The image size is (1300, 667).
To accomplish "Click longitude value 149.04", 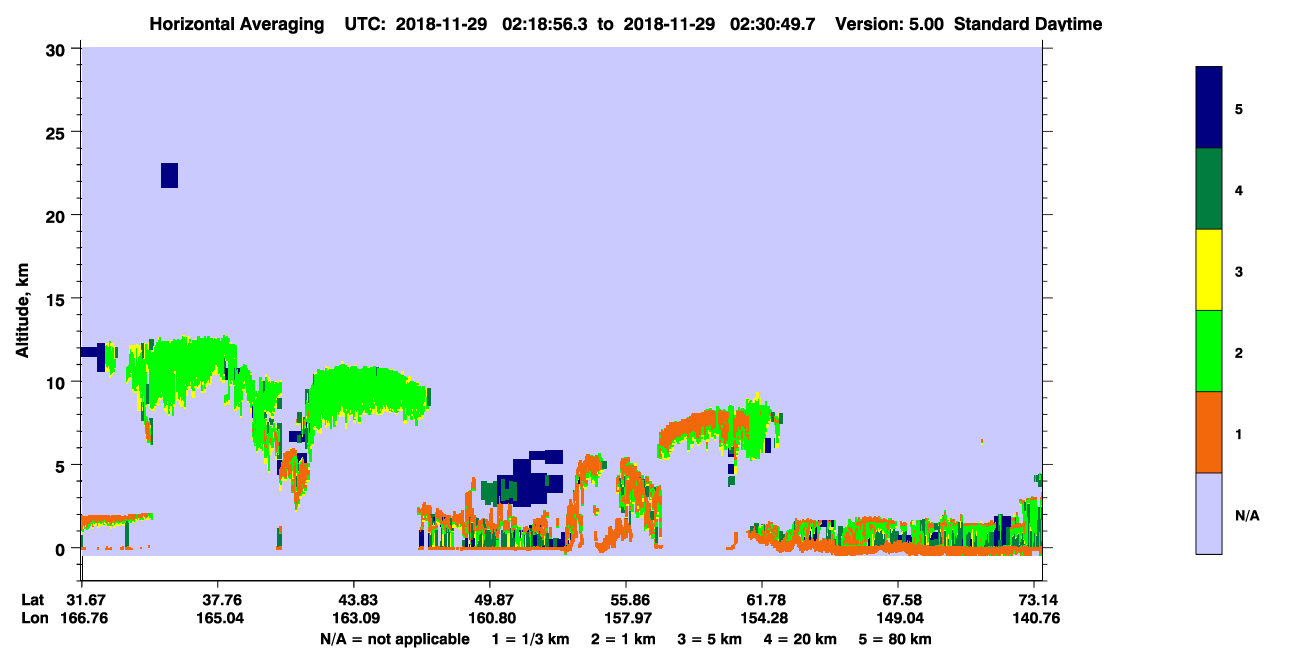I will [899, 618].
